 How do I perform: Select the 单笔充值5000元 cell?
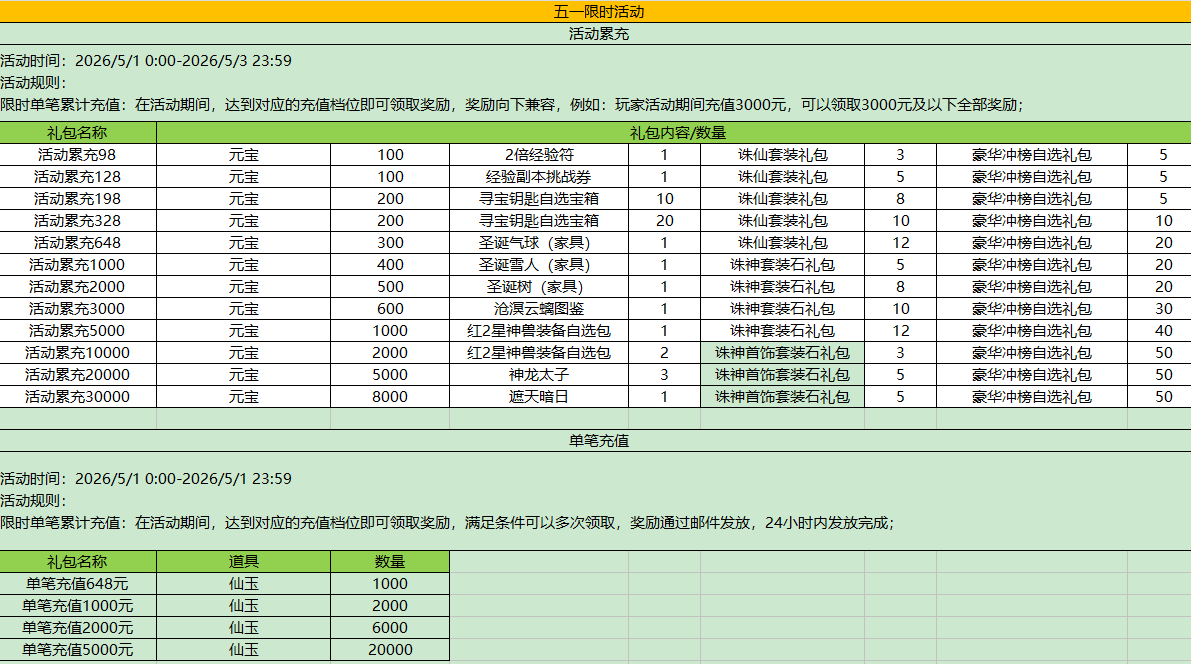78,650
